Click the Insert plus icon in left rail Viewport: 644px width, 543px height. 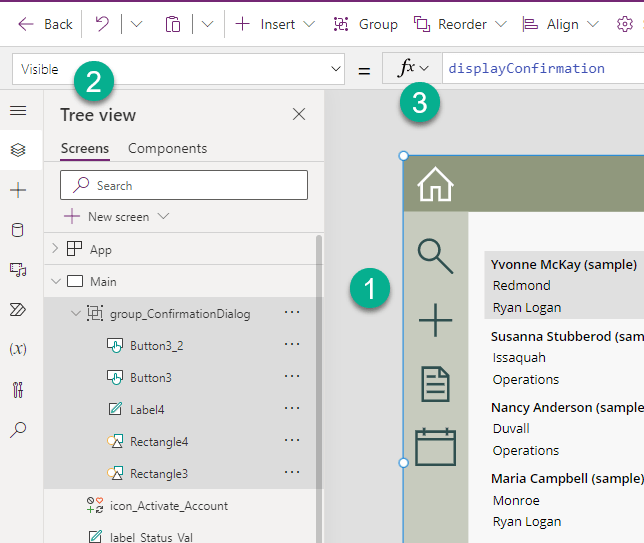[x=18, y=190]
